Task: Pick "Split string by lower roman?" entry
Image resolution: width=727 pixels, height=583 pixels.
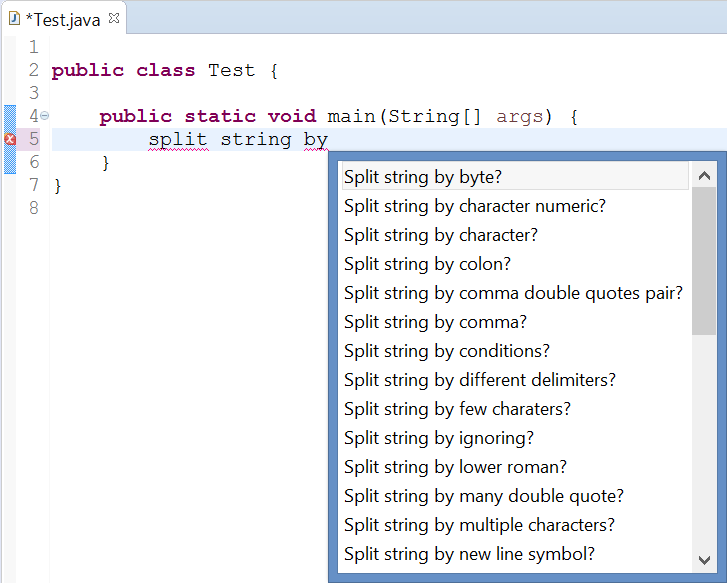Action: [455, 467]
